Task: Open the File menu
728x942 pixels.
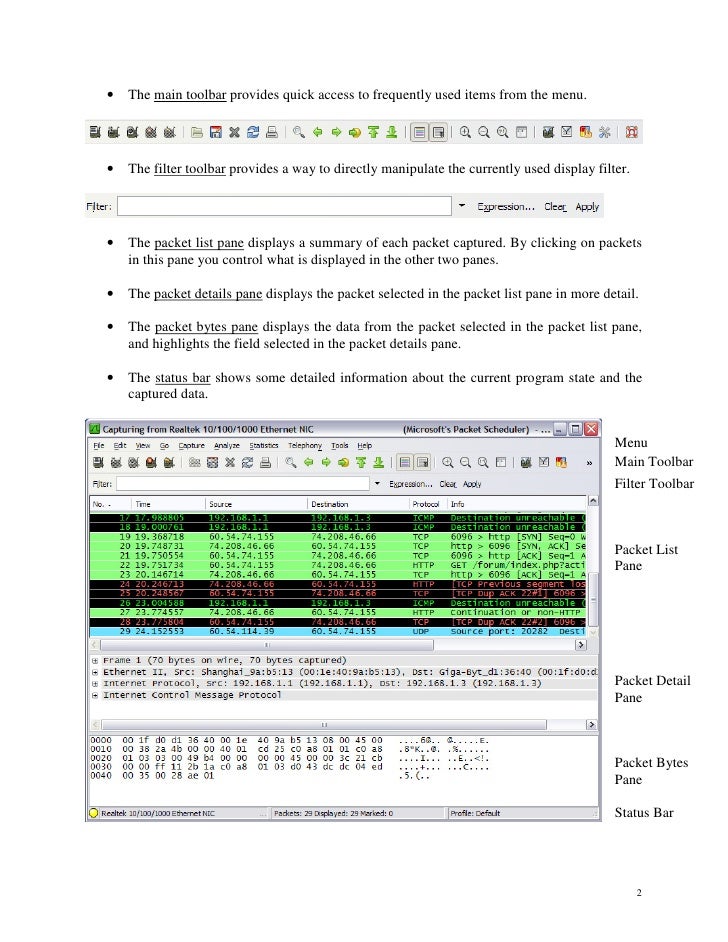Action: (x=99, y=446)
